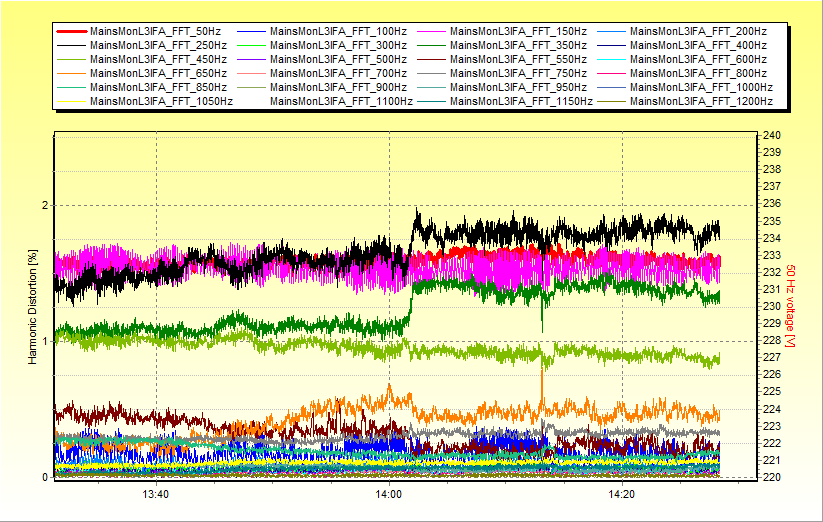This screenshot has height=522, width=823.
Task: Click the 240 value on voltage axis
Action: pos(771,135)
